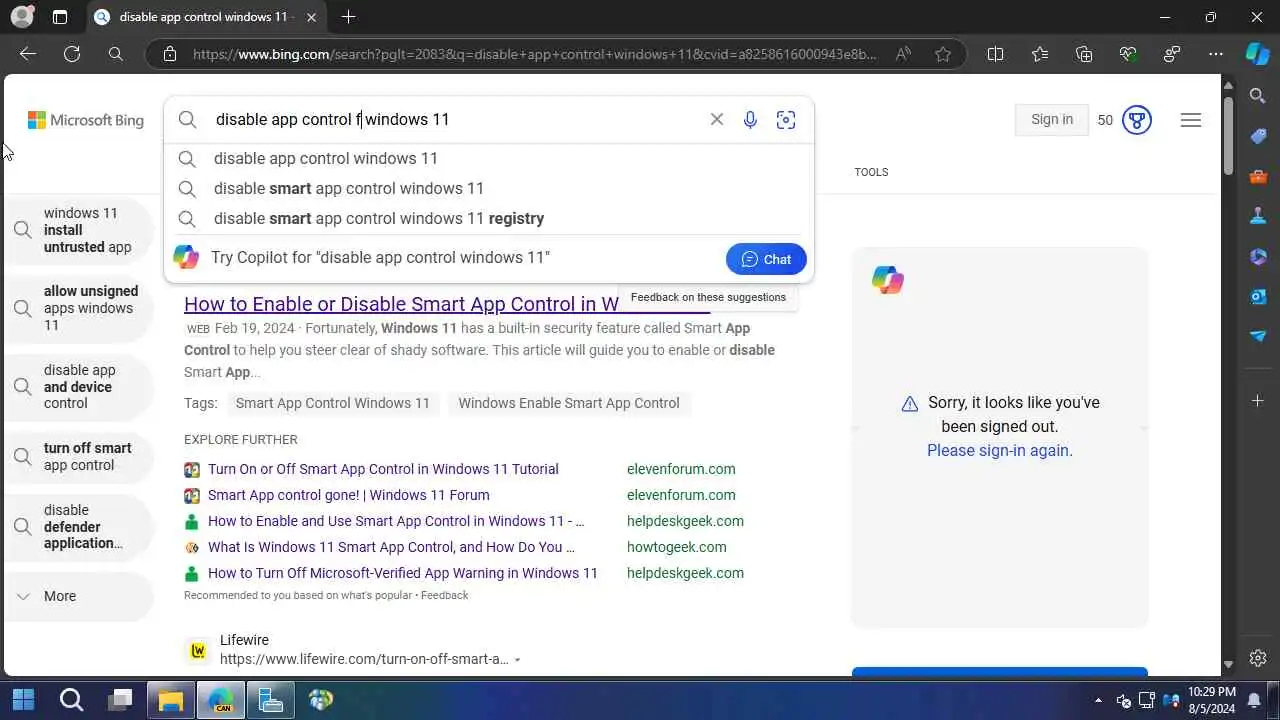Open 'Turn On or Off Smart App Control' tutorial link

pyautogui.click(x=383, y=469)
